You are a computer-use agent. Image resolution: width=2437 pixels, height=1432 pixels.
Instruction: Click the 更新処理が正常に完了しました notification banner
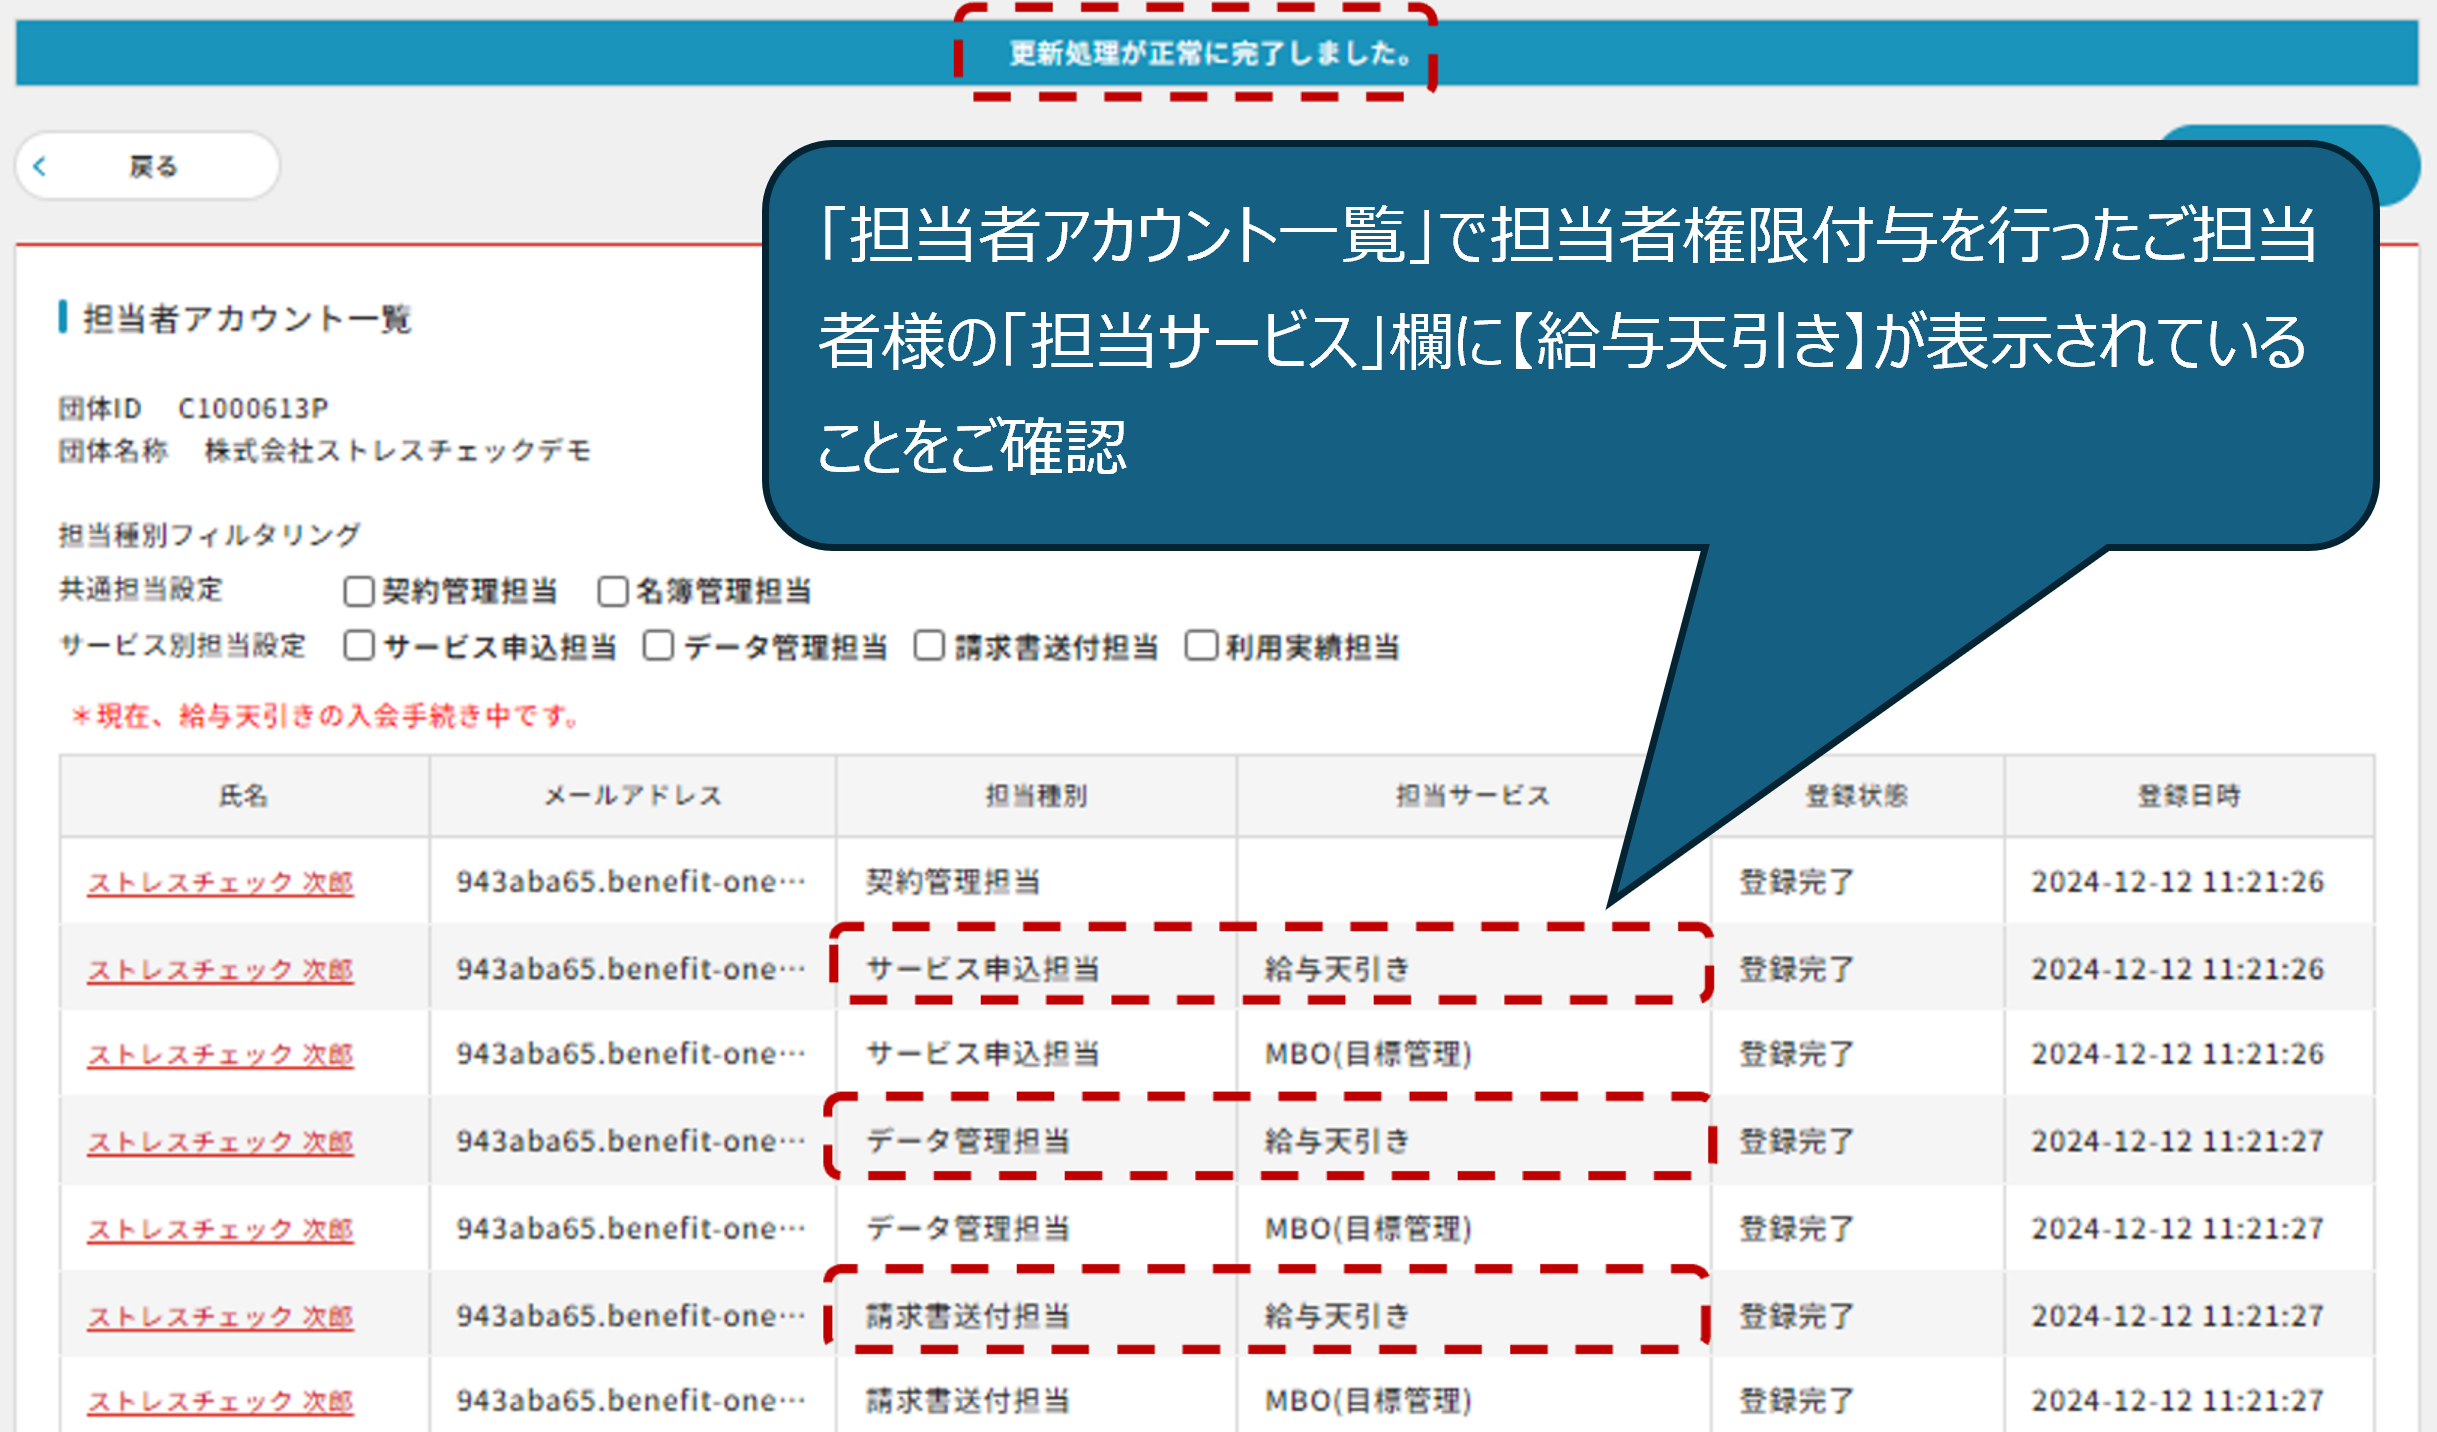click(1210, 52)
